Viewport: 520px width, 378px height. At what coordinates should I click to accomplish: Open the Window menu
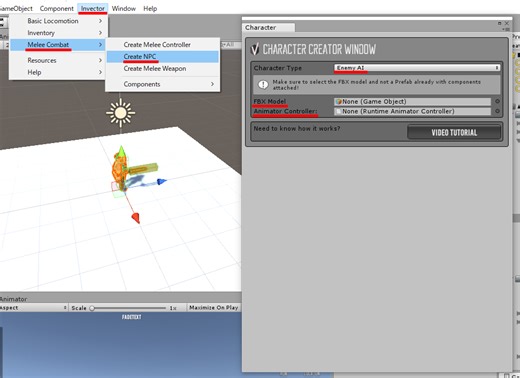coord(124,8)
